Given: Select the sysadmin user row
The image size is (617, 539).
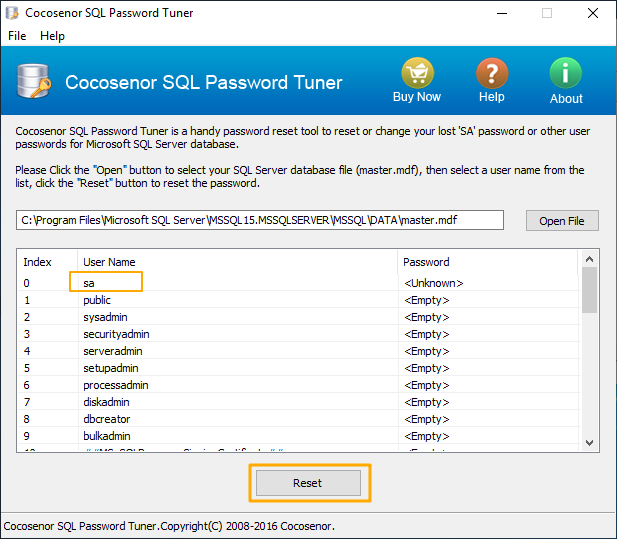Looking at the screenshot, I should point(298,317).
